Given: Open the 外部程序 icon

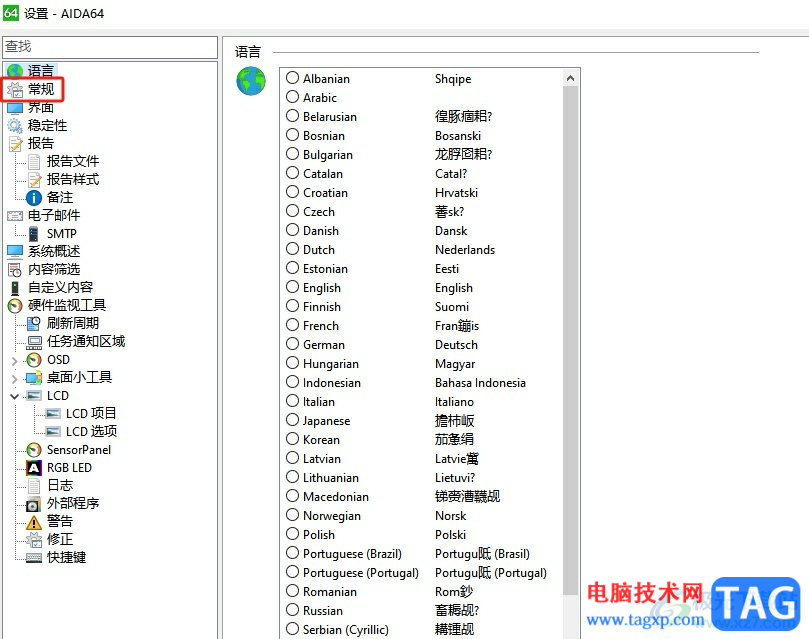Looking at the screenshot, I should pyautogui.click(x=34, y=504).
